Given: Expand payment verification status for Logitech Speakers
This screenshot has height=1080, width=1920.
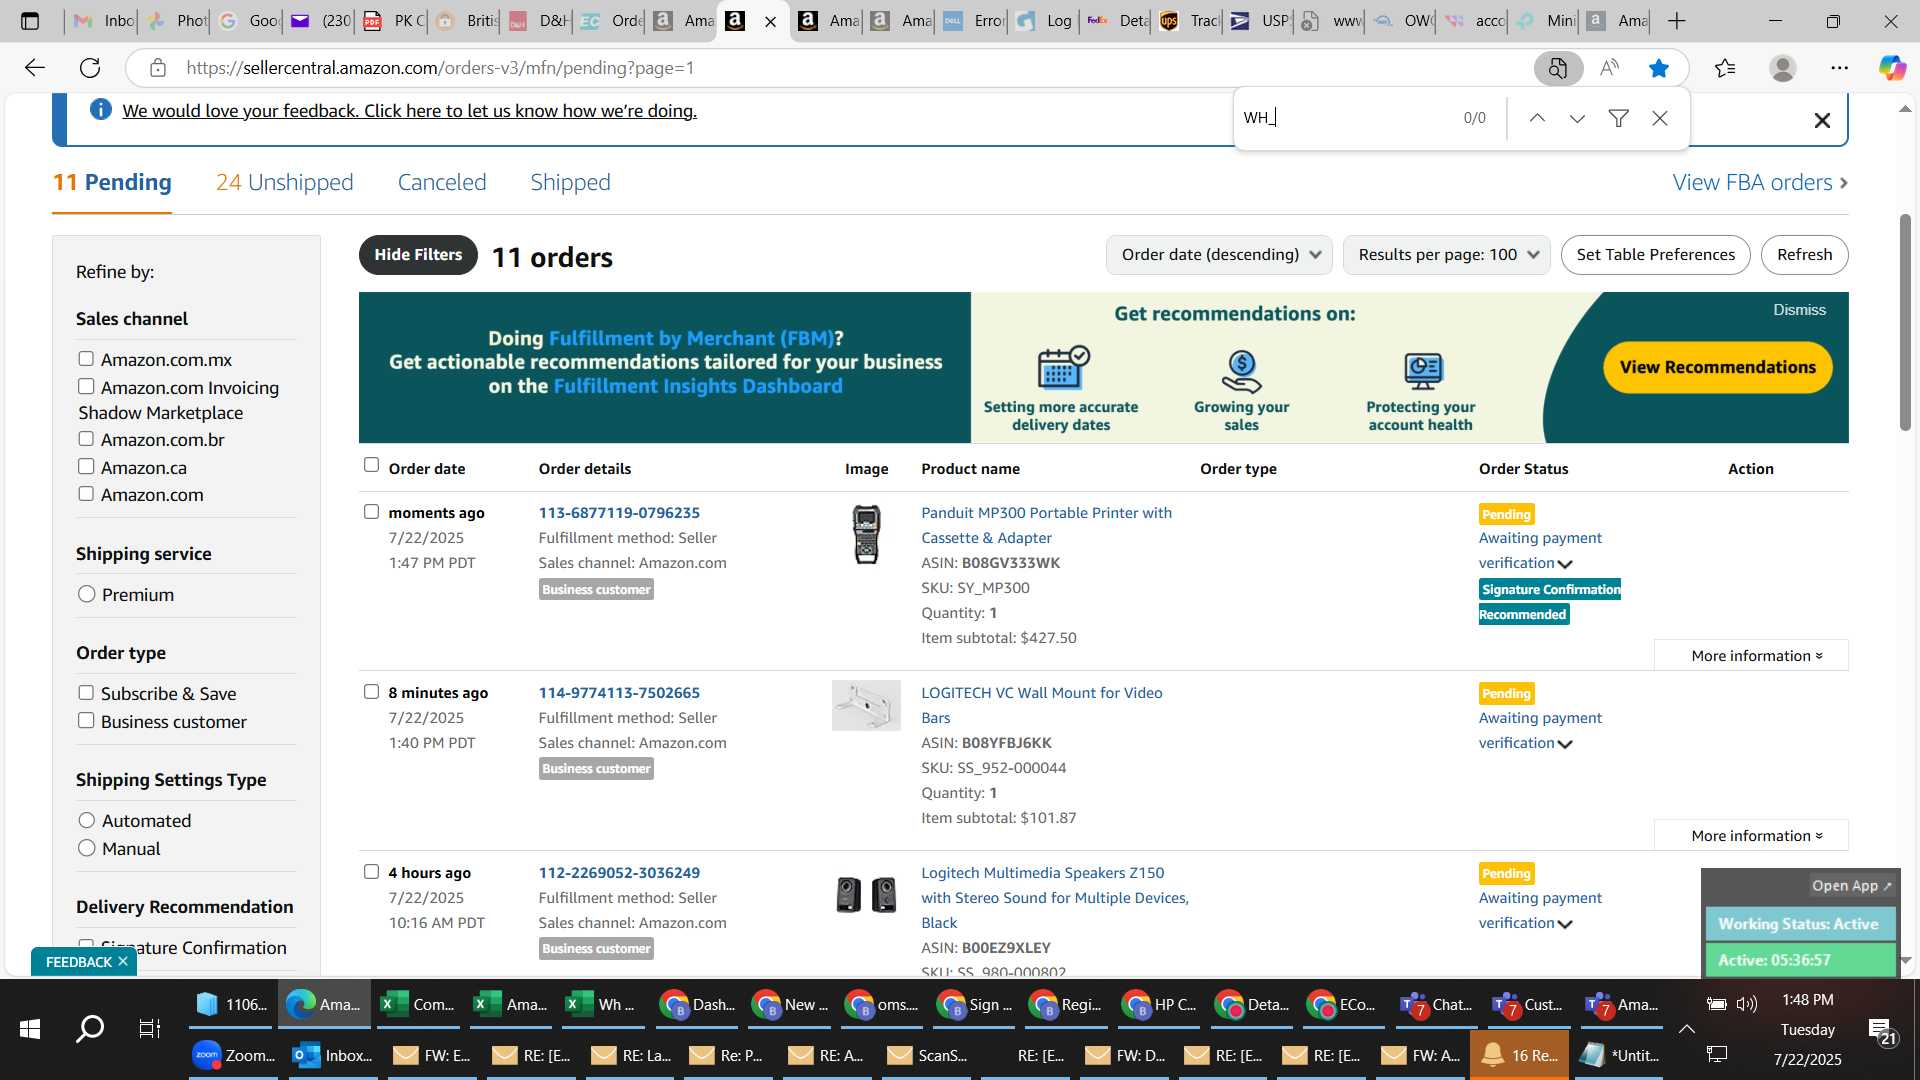Looking at the screenshot, I should [1565, 924].
